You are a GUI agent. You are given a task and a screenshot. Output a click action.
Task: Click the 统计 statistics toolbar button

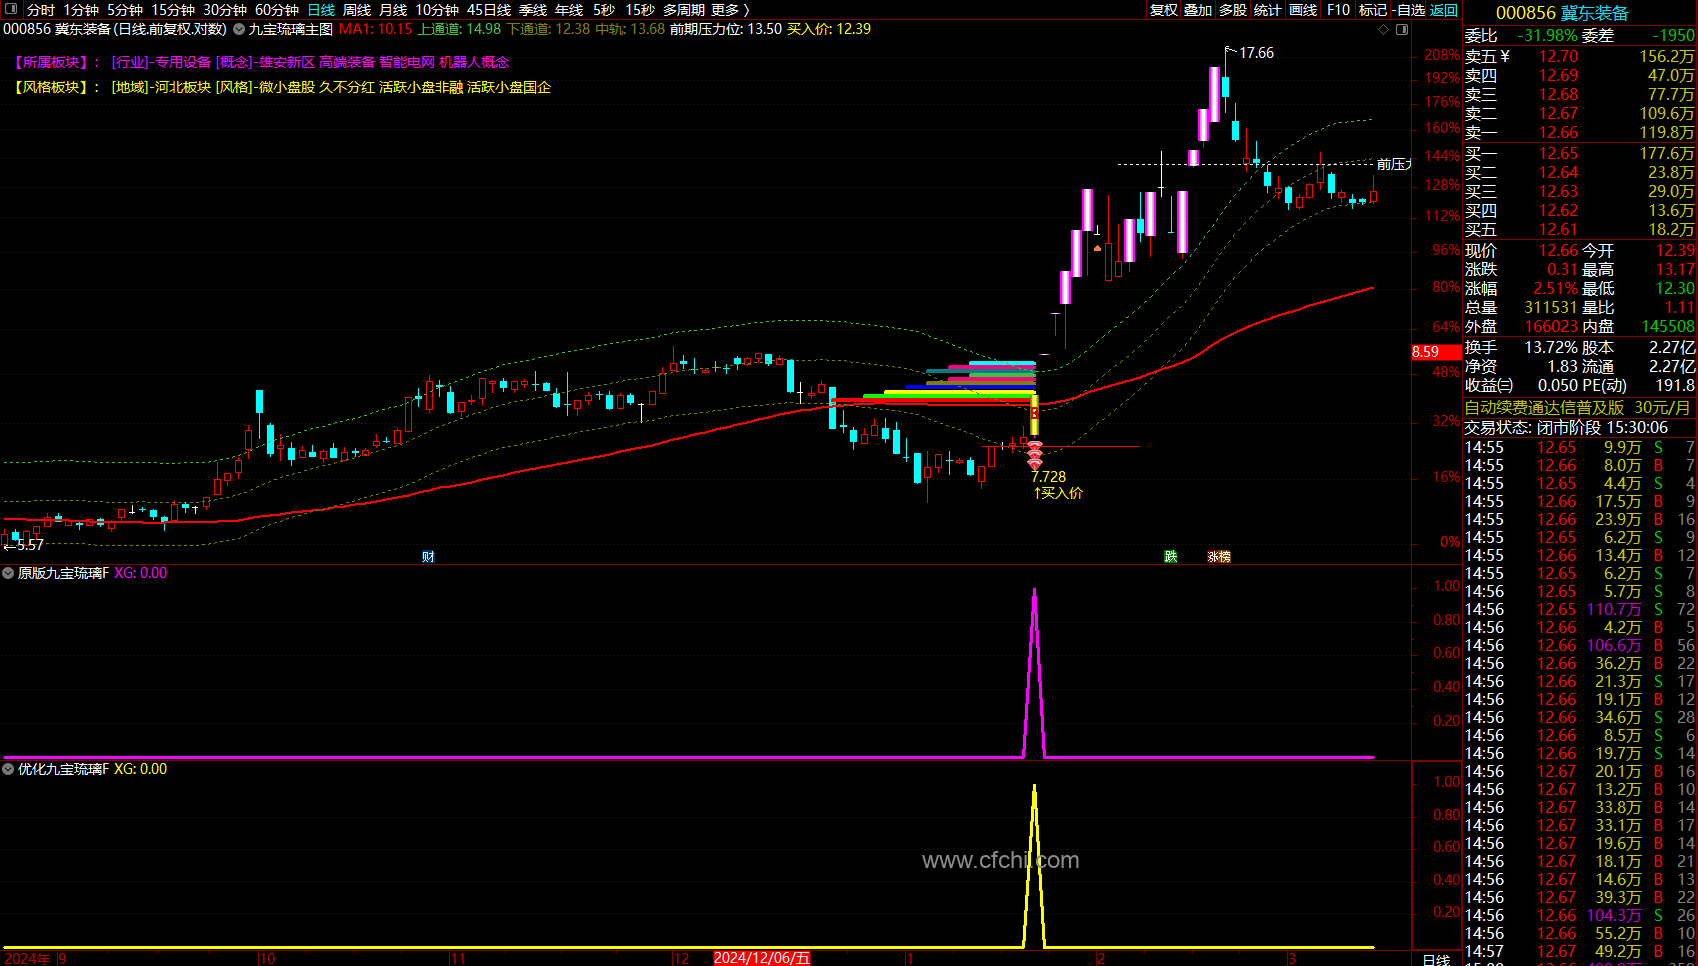[x=1267, y=10]
